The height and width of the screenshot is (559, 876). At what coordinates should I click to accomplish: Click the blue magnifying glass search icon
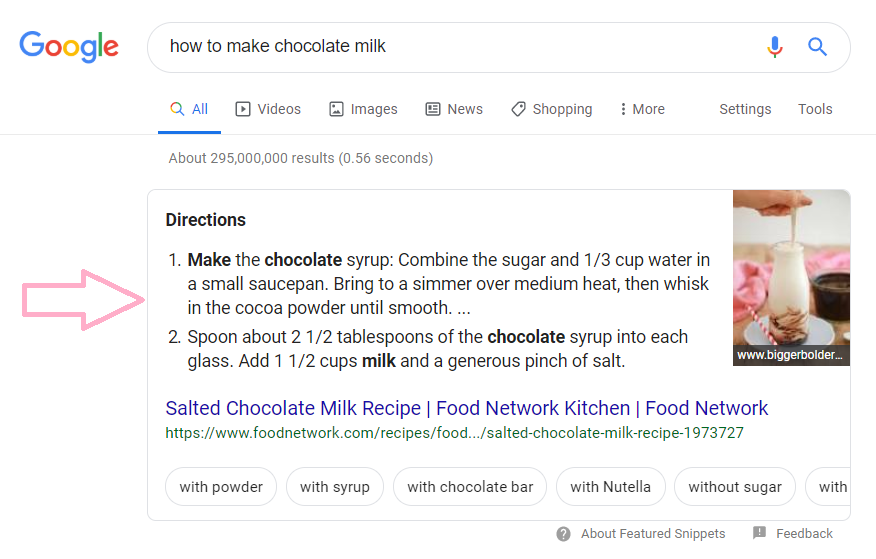tap(818, 47)
